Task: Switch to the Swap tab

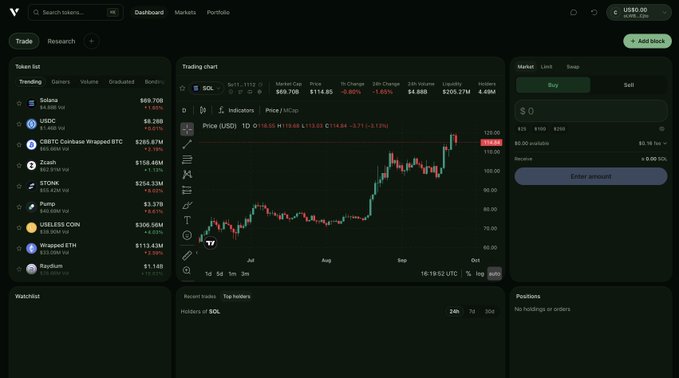Action: click(x=573, y=67)
